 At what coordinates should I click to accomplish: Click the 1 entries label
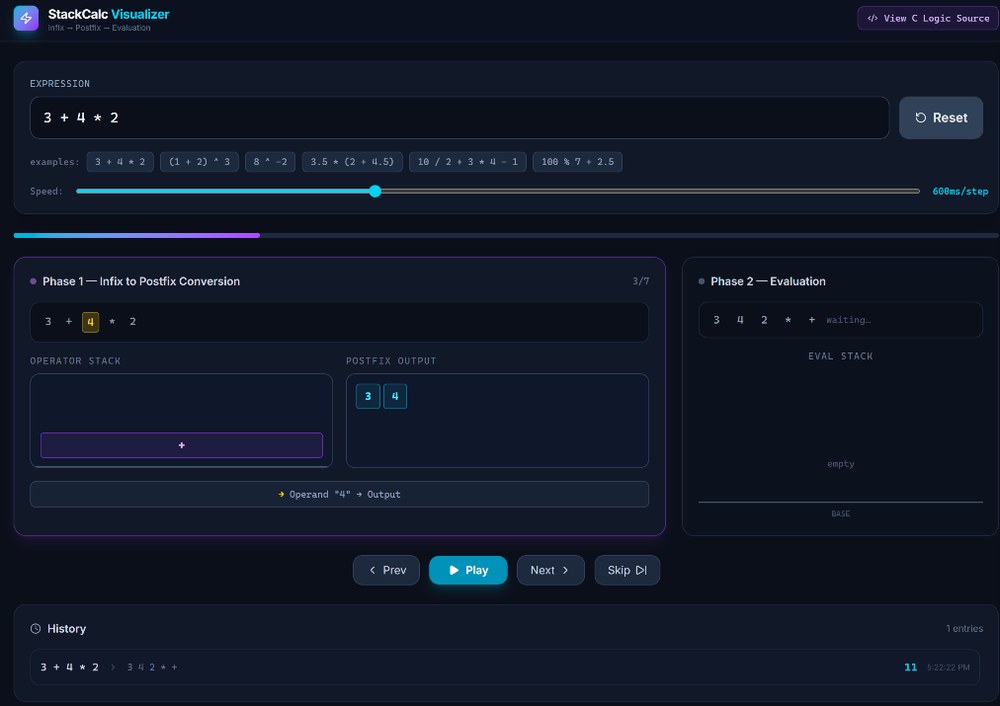click(964, 629)
